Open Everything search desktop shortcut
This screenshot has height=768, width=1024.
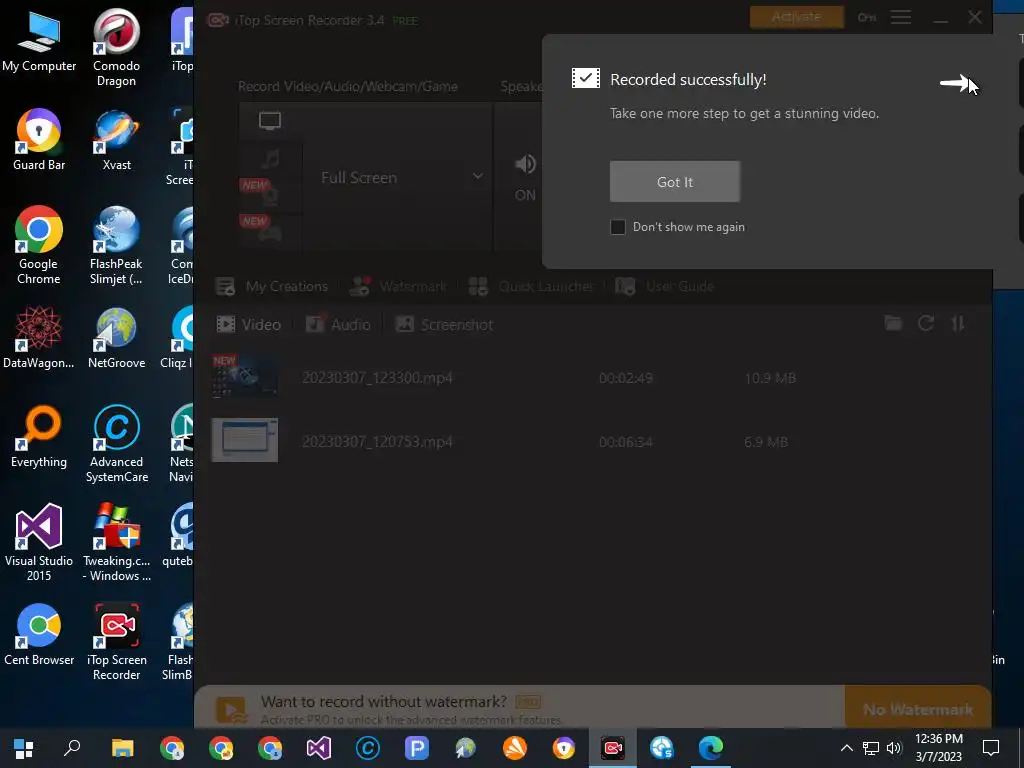click(x=39, y=437)
